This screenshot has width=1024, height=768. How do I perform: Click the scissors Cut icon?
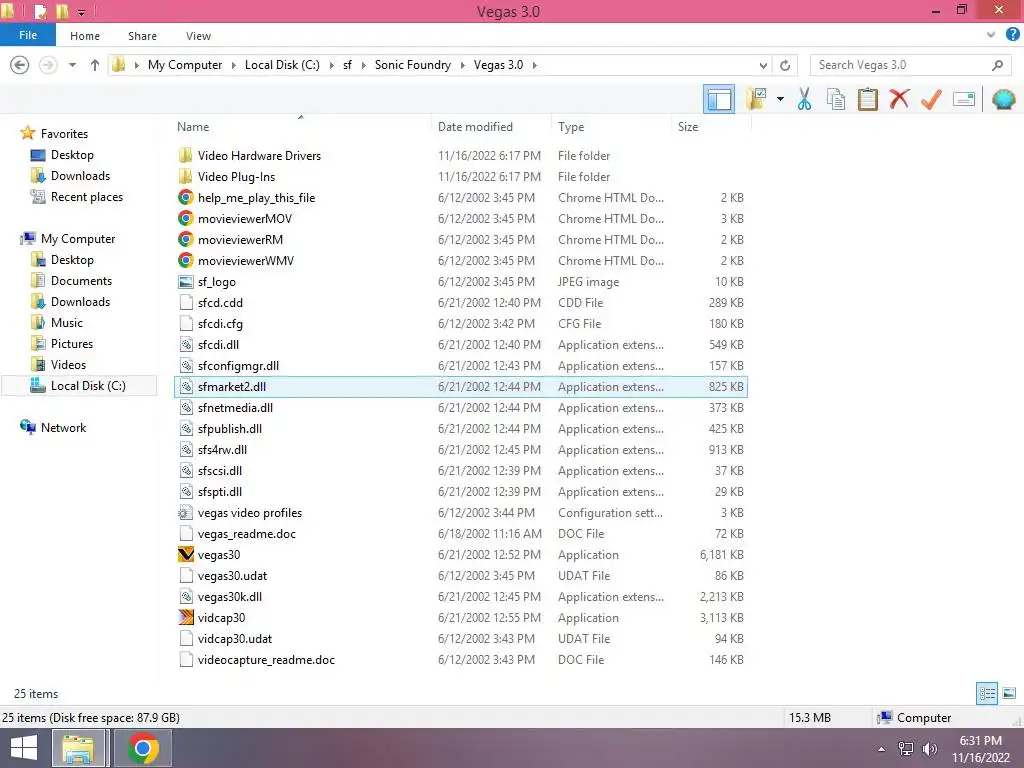(804, 99)
